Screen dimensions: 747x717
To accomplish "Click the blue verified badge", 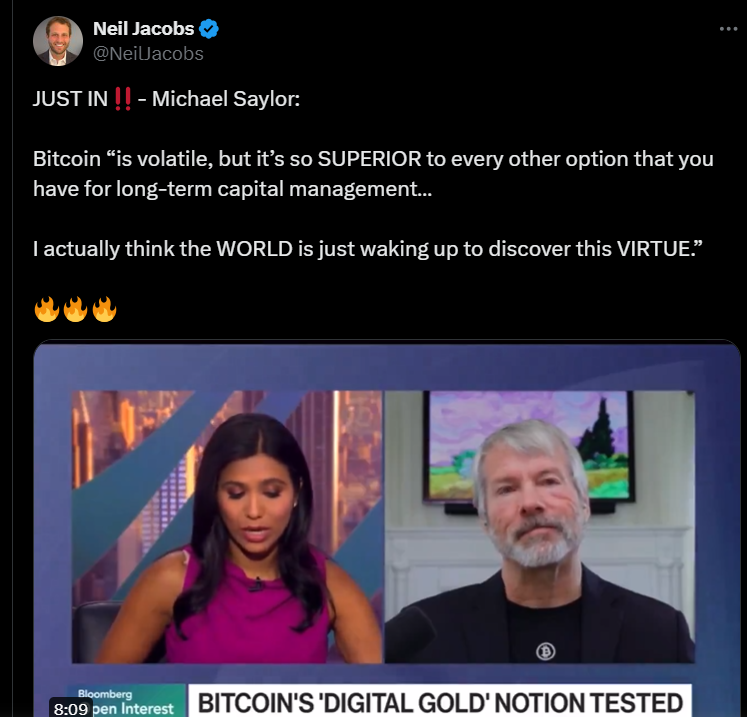I will click(209, 29).
